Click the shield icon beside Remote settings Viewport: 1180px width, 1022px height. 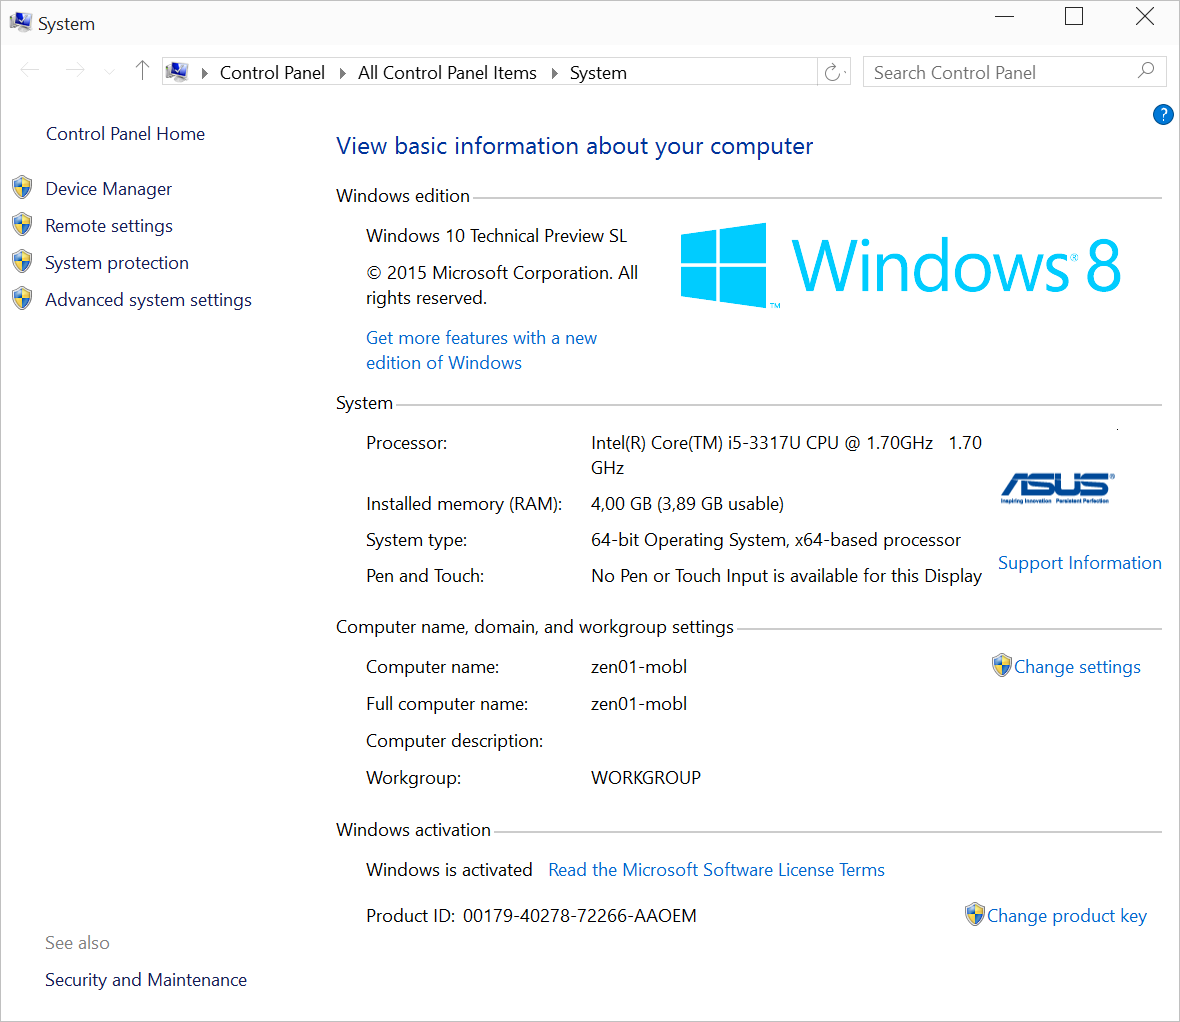point(22,224)
